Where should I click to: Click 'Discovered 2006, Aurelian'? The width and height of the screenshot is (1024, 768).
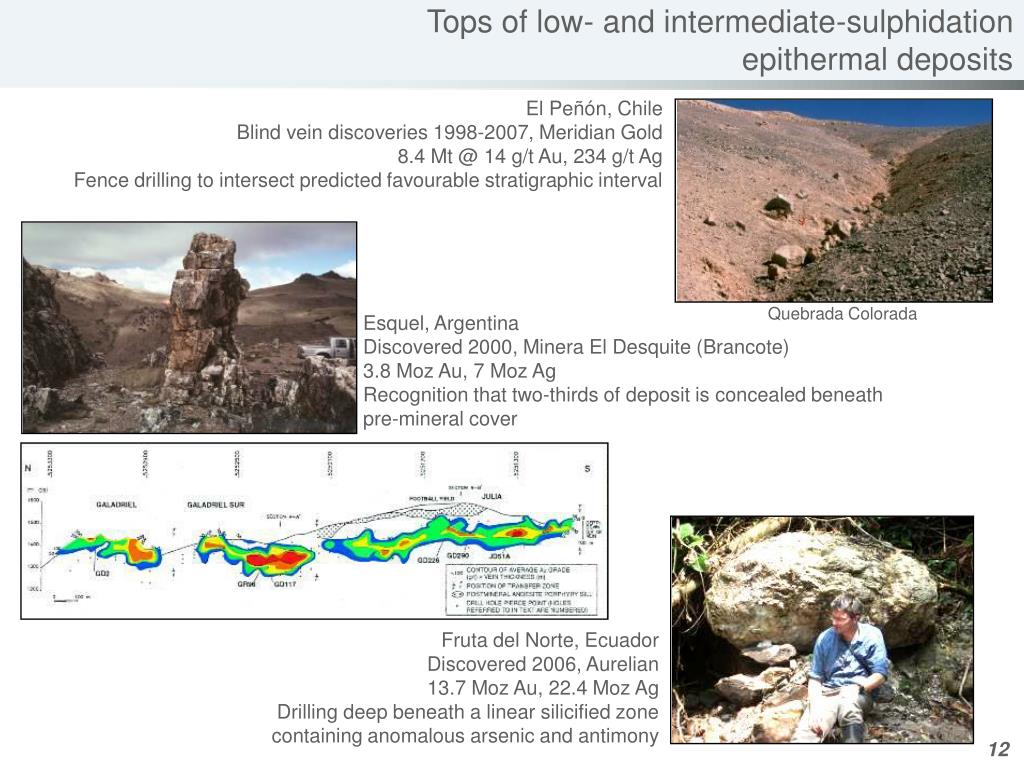[543, 664]
